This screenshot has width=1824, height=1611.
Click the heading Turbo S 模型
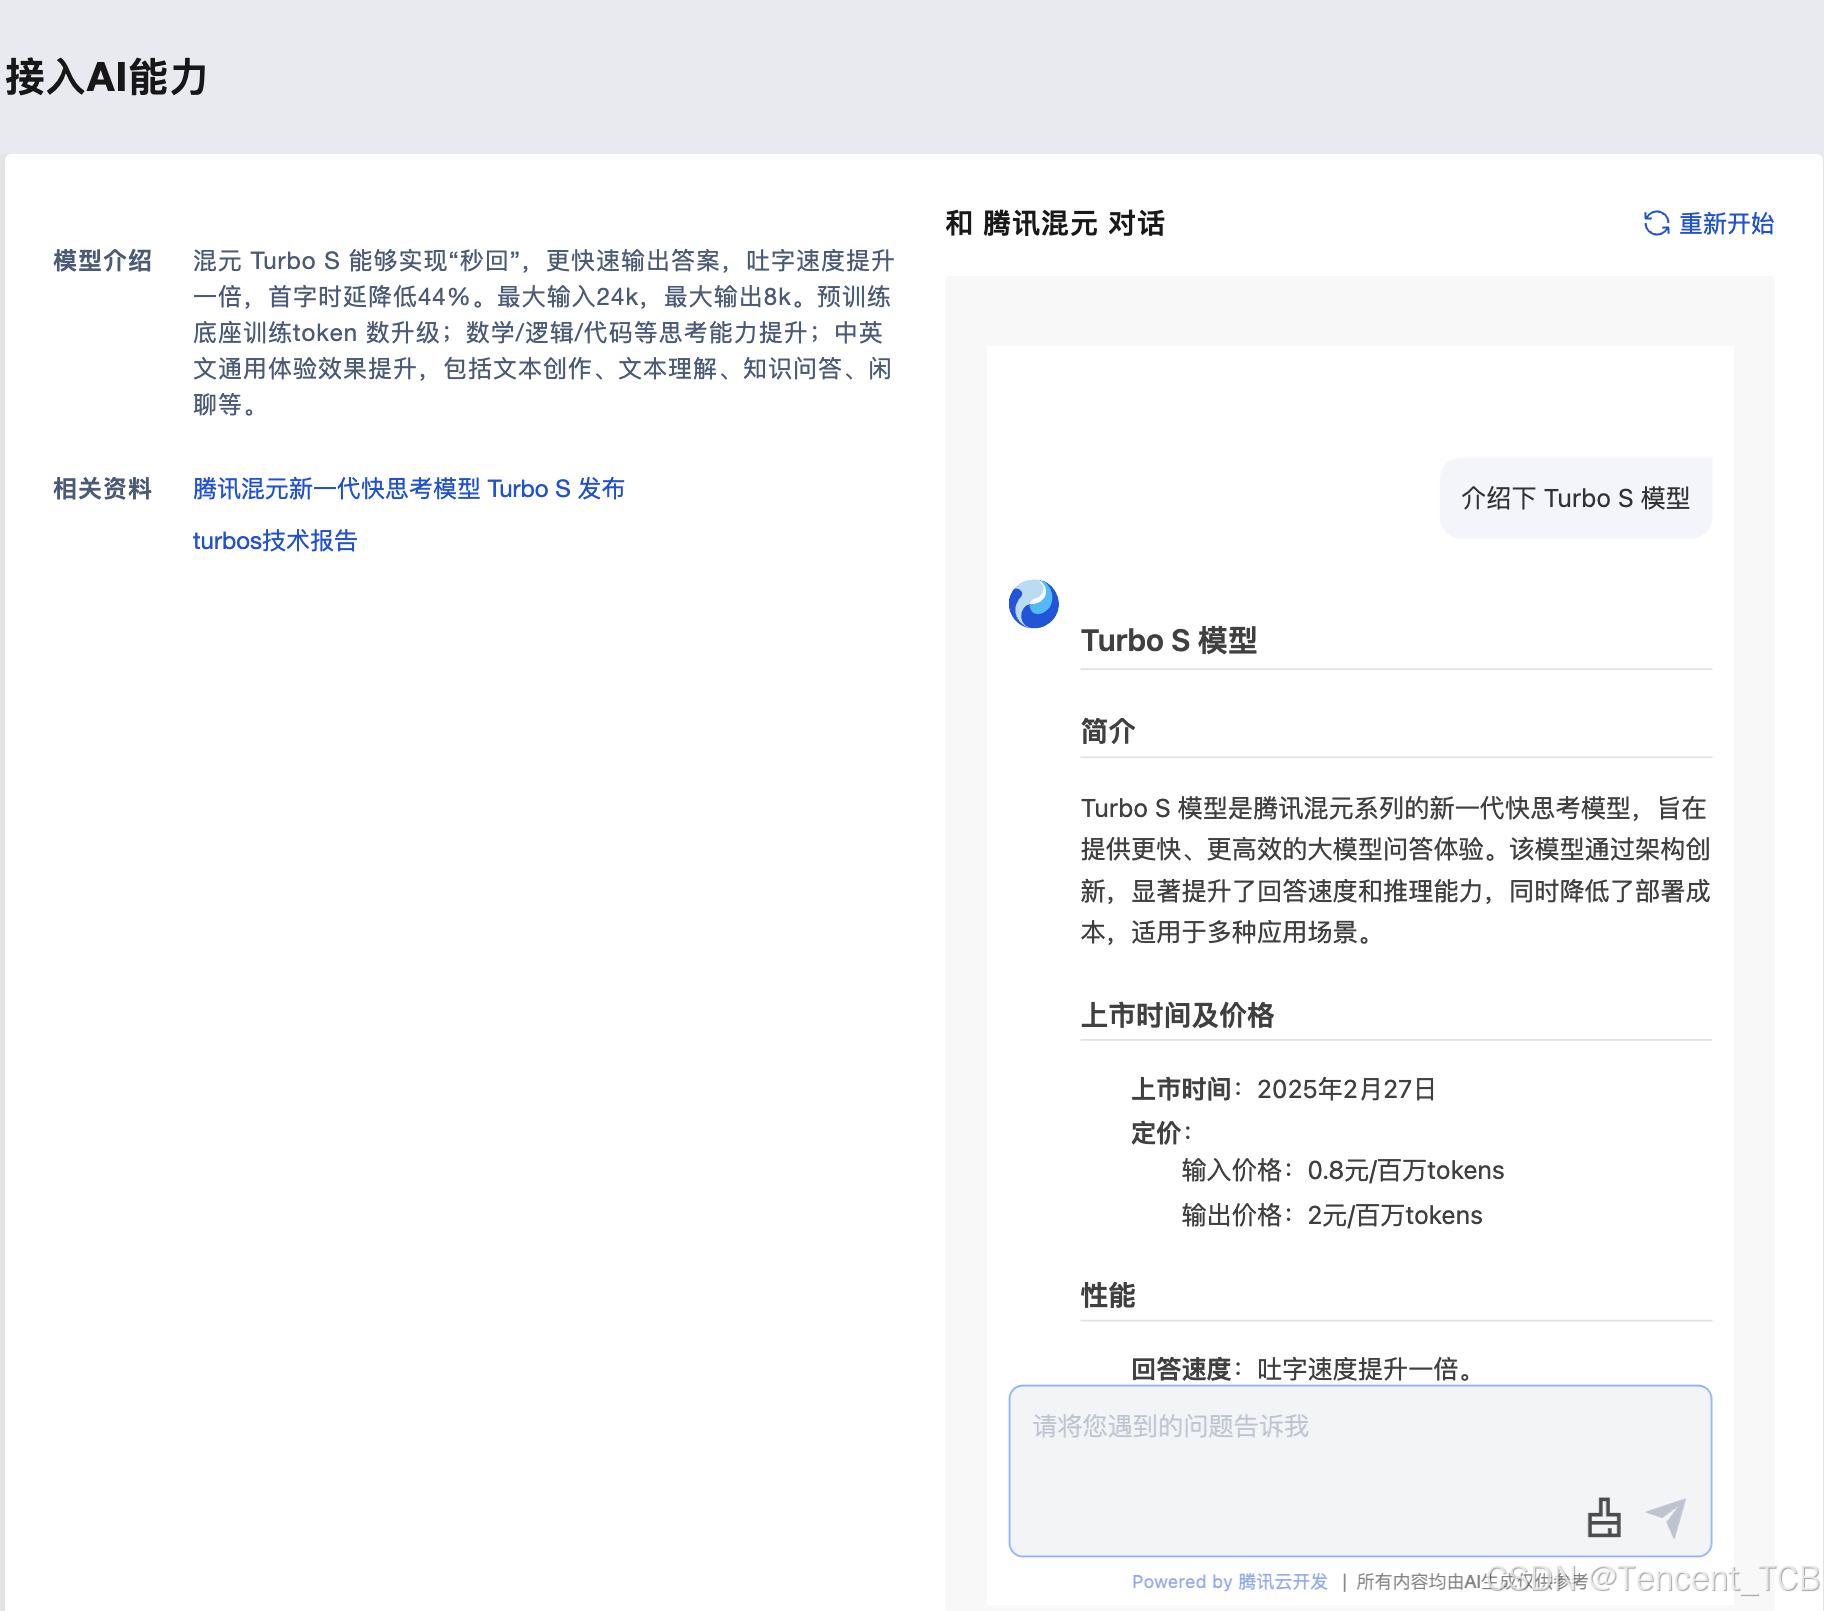(1168, 640)
